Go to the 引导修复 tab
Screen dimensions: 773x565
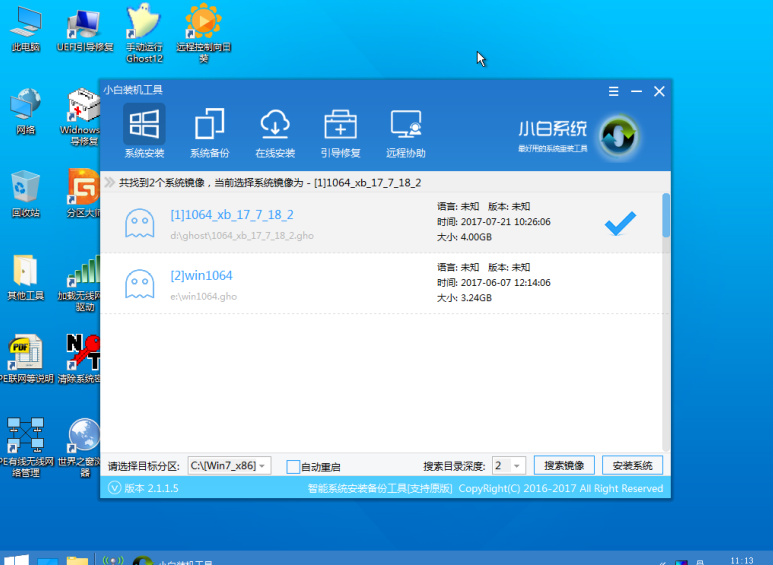coord(340,132)
